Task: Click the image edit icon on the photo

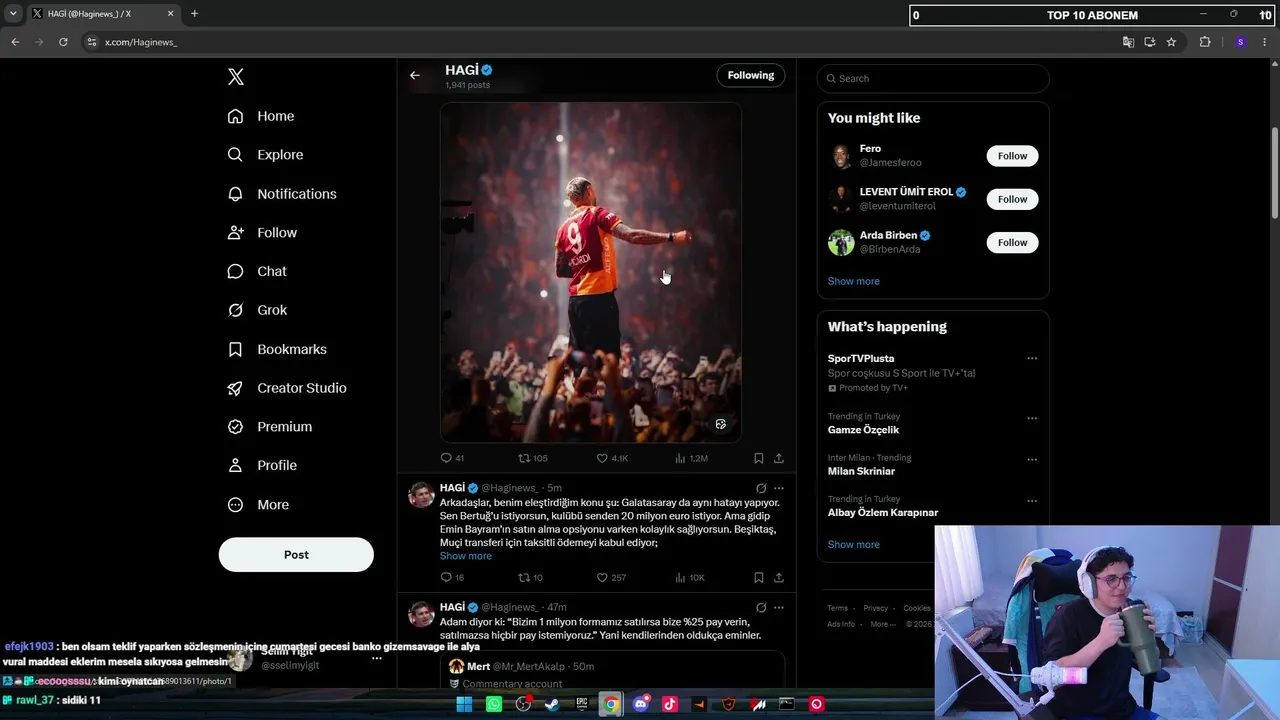Action: point(720,424)
